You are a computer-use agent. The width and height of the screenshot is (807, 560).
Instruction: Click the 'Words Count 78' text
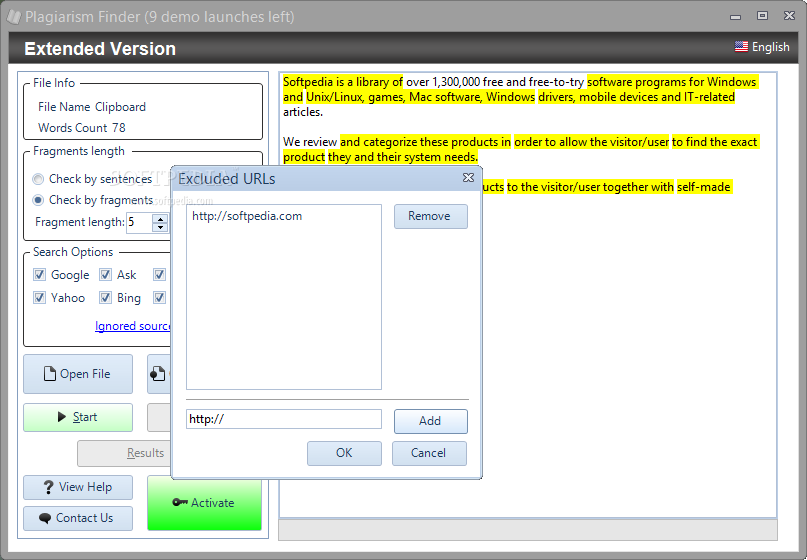[x=81, y=128]
